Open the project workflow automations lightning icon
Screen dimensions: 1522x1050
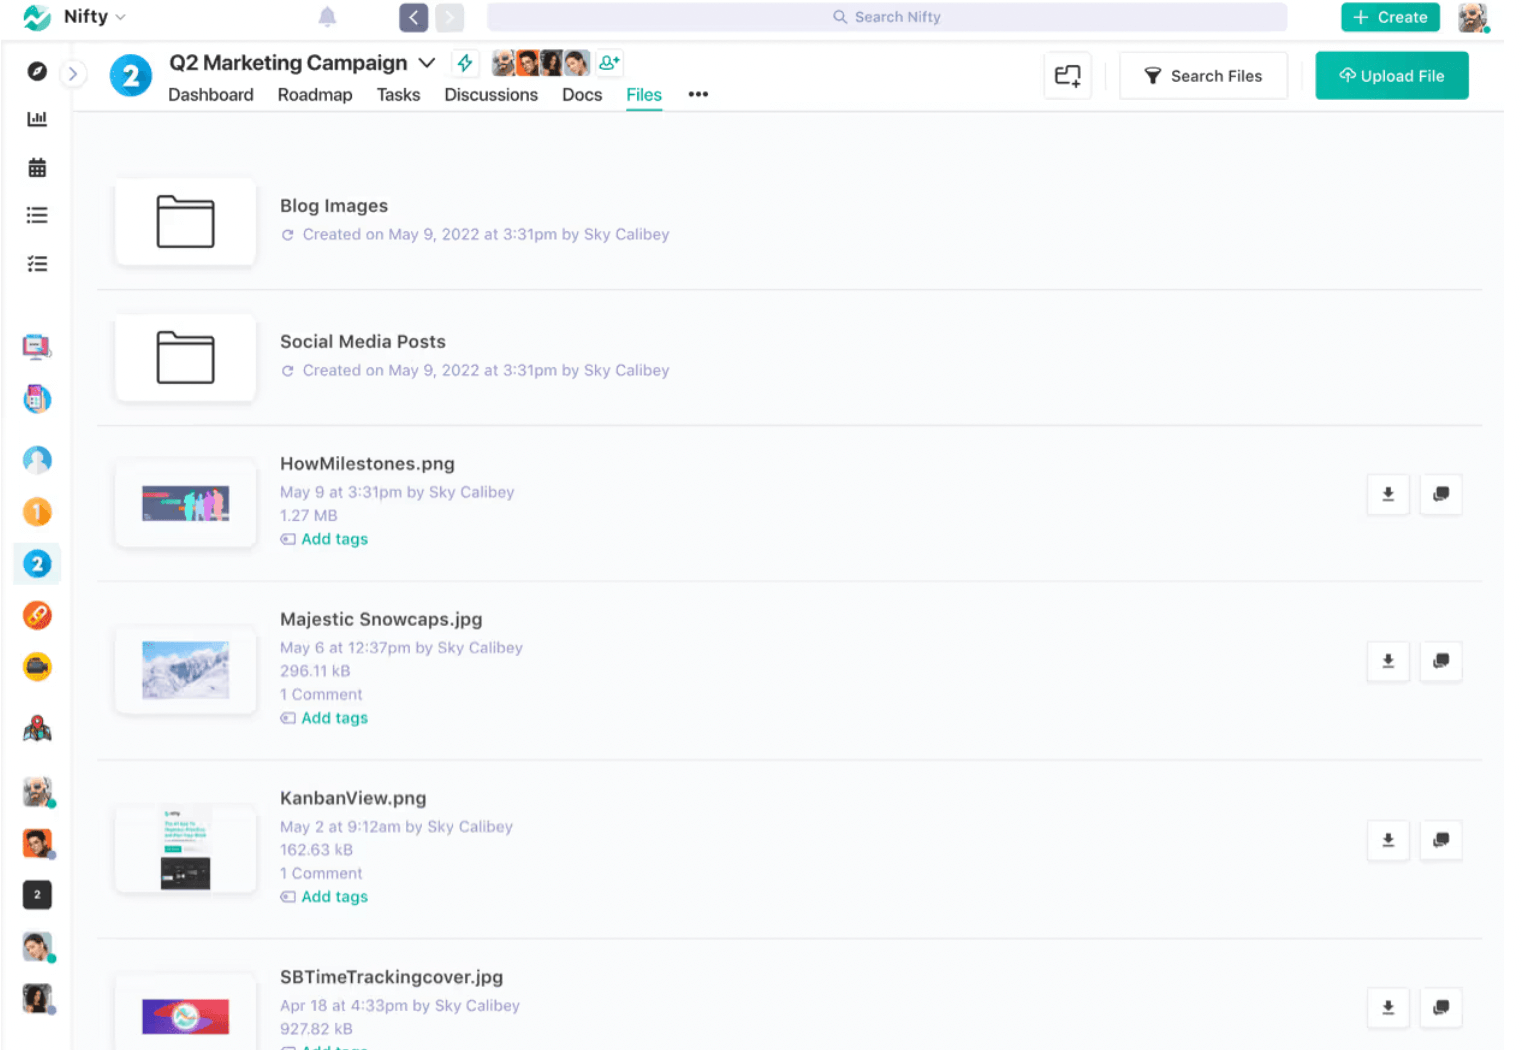point(464,62)
